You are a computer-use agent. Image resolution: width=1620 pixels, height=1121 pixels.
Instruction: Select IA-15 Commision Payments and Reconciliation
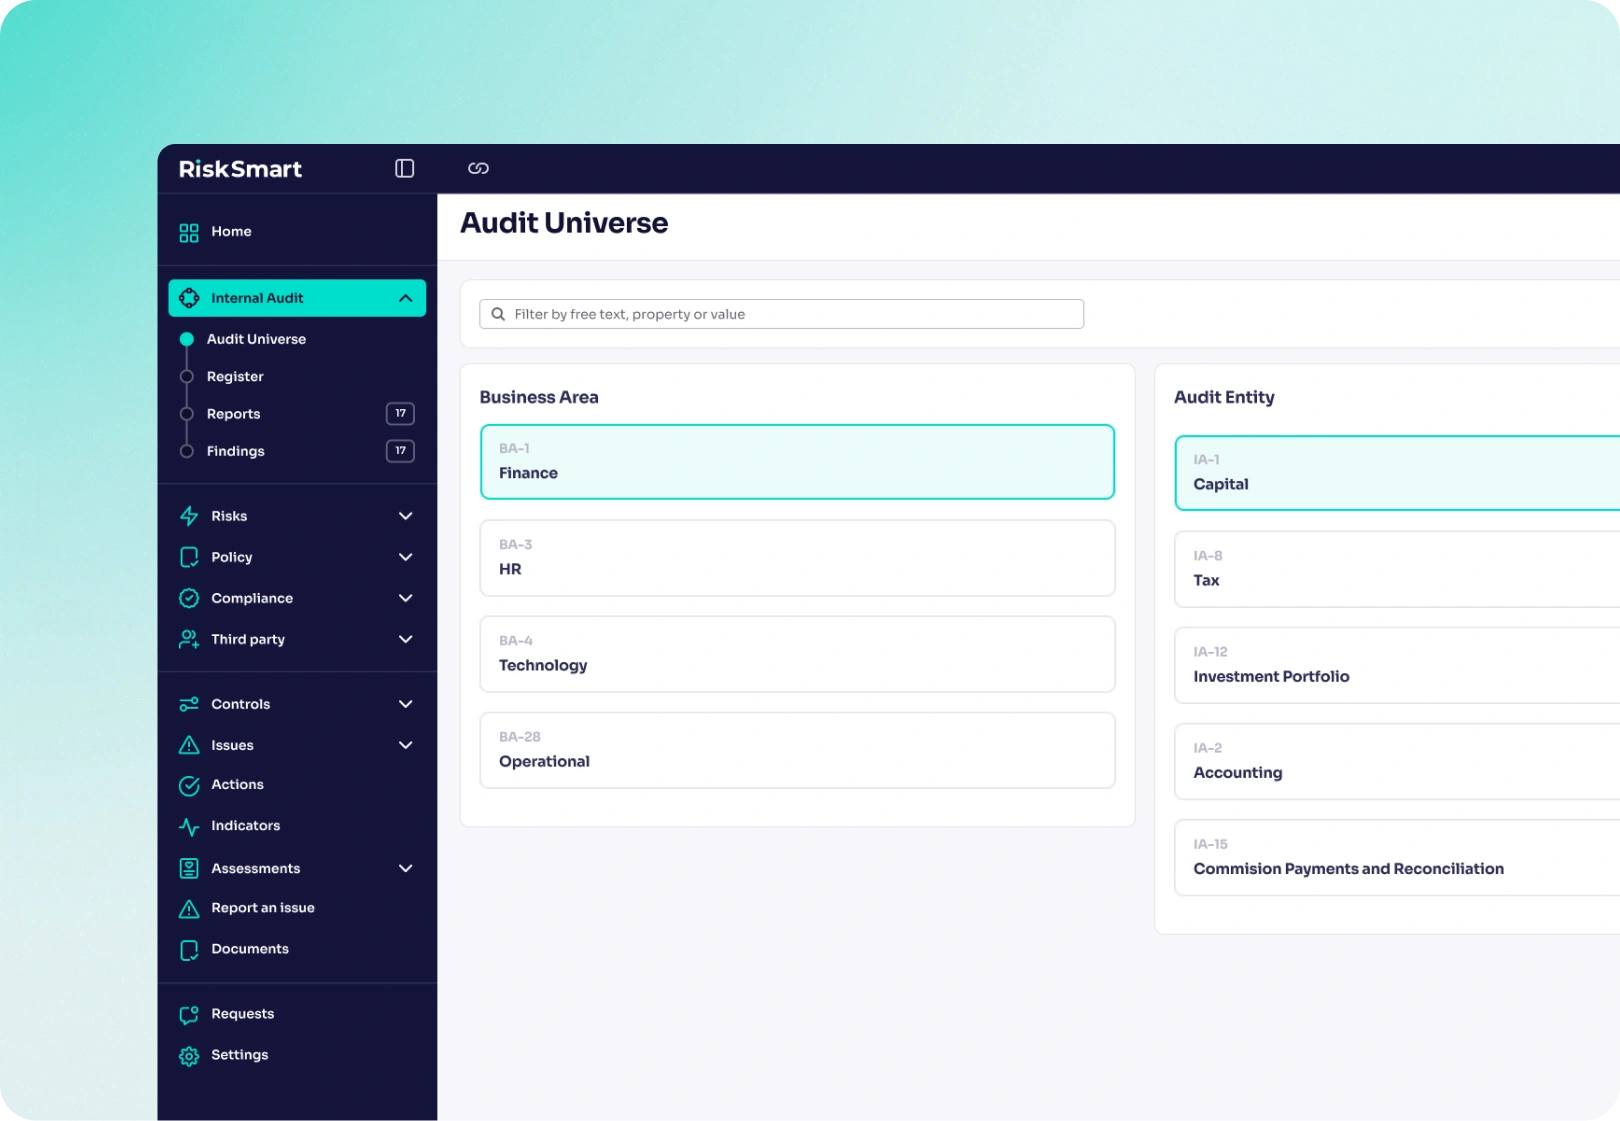click(1397, 858)
